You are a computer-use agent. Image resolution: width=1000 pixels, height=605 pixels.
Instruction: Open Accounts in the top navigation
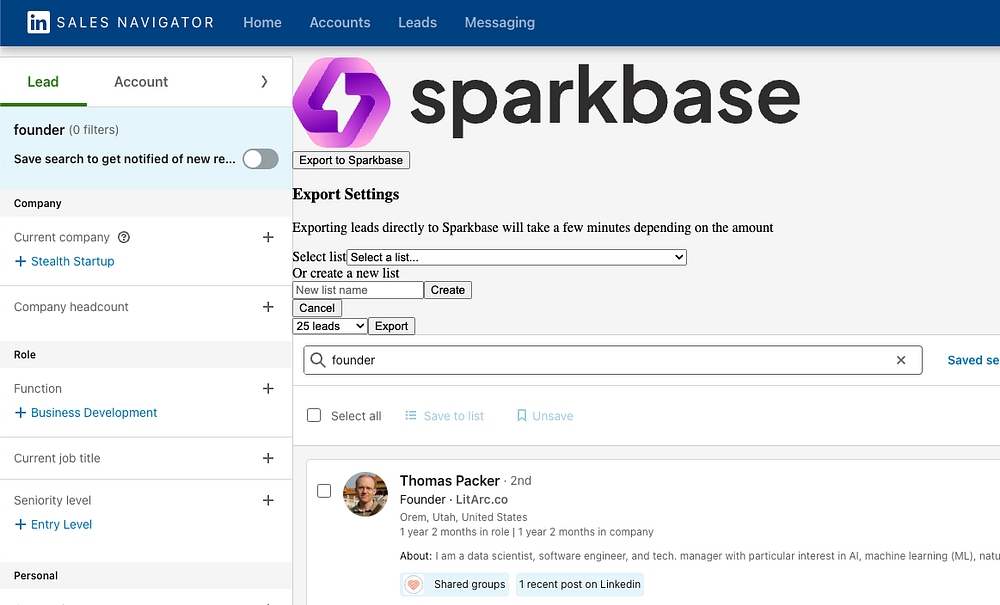[x=340, y=22]
